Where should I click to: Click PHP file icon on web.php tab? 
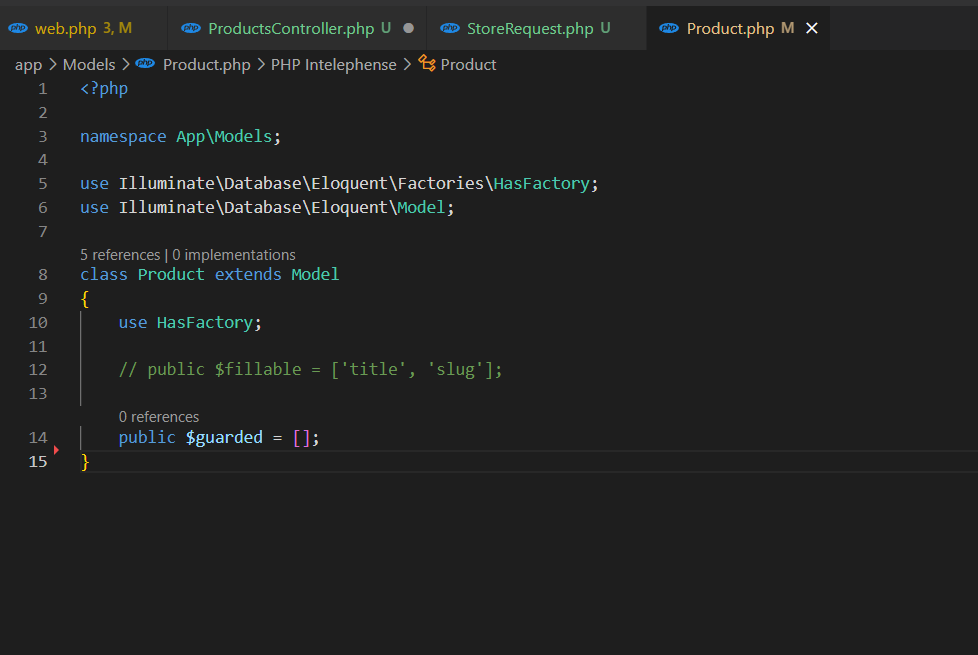point(18,28)
